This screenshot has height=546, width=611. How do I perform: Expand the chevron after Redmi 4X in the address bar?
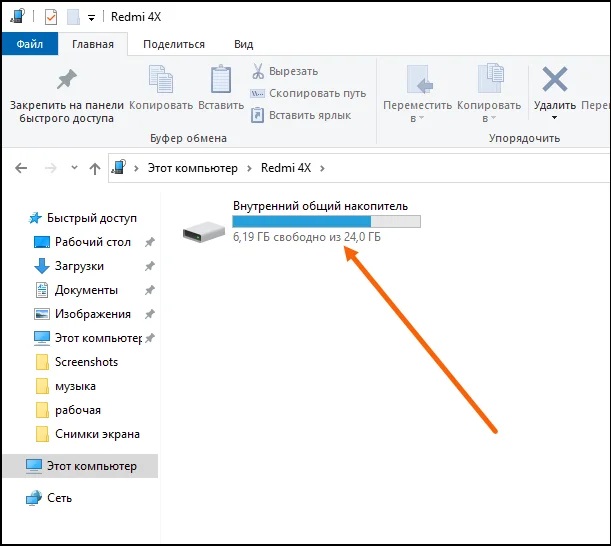coord(322,168)
